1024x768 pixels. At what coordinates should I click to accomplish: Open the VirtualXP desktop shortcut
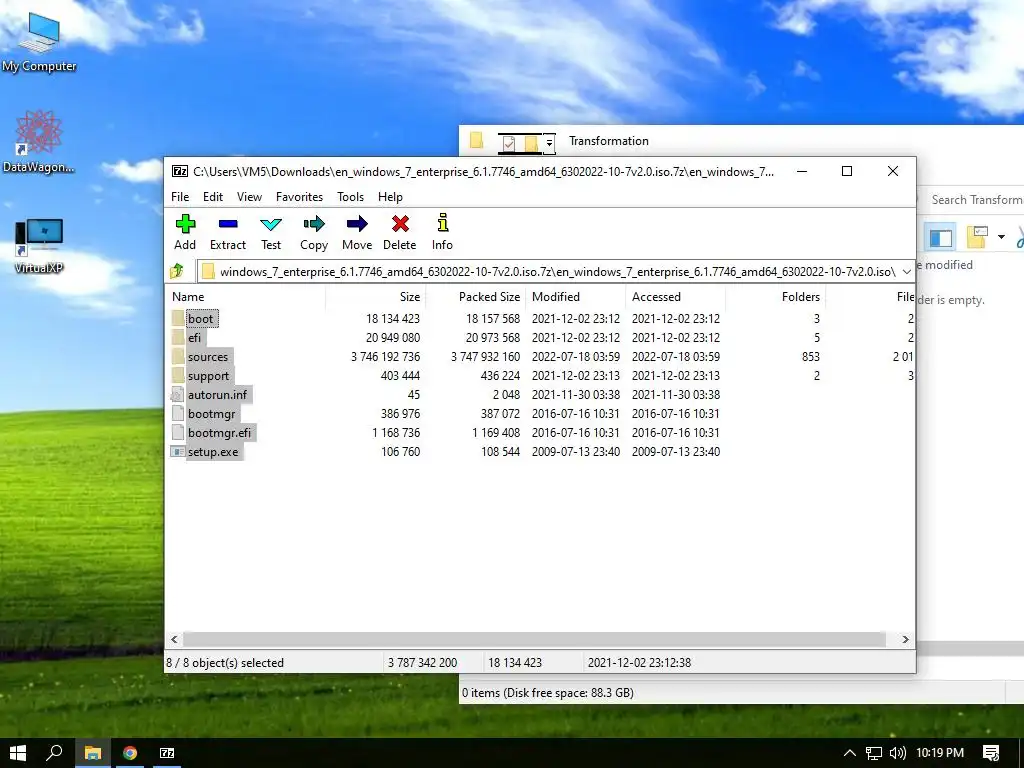pos(39,246)
